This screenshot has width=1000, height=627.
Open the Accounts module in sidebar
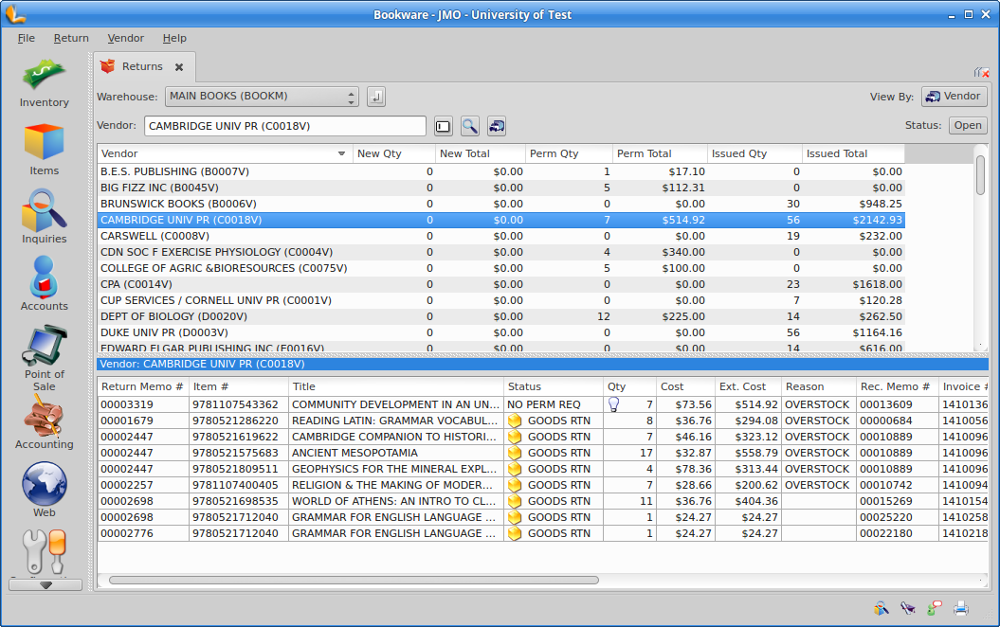44,283
